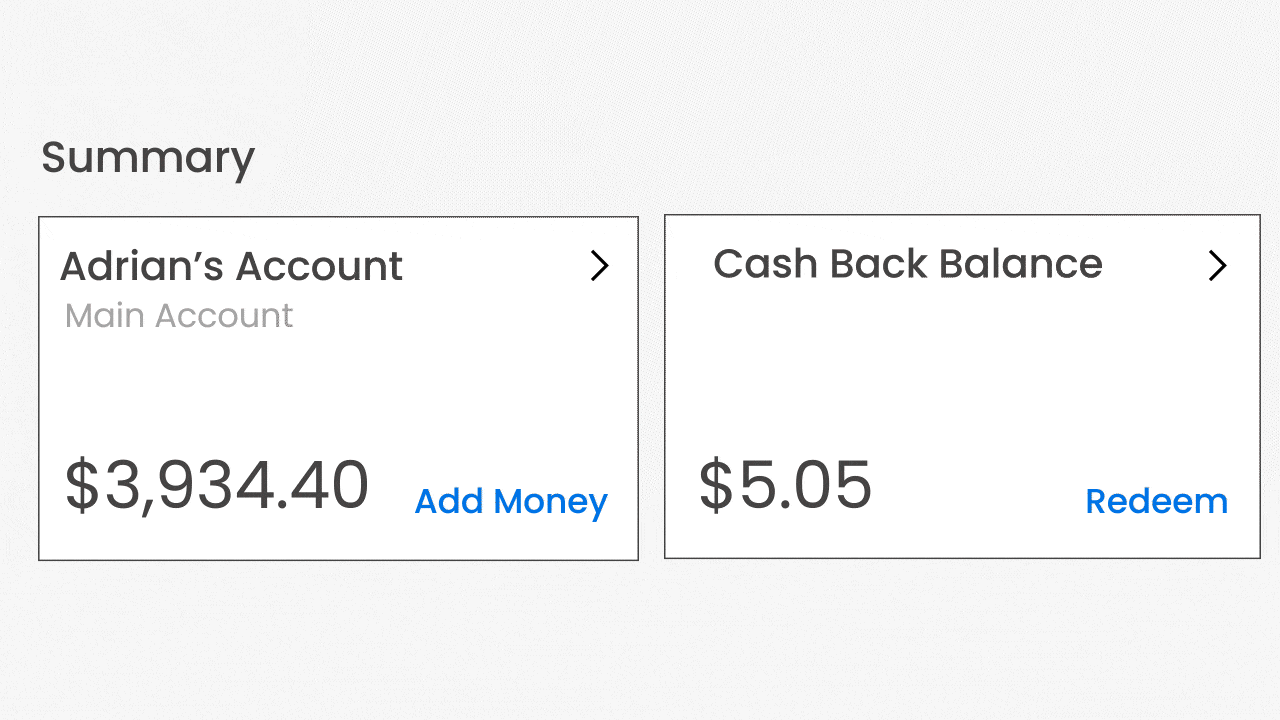Screen dimensions: 1280x720
Task: Select the Cash Back Balance heading
Action: point(907,264)
